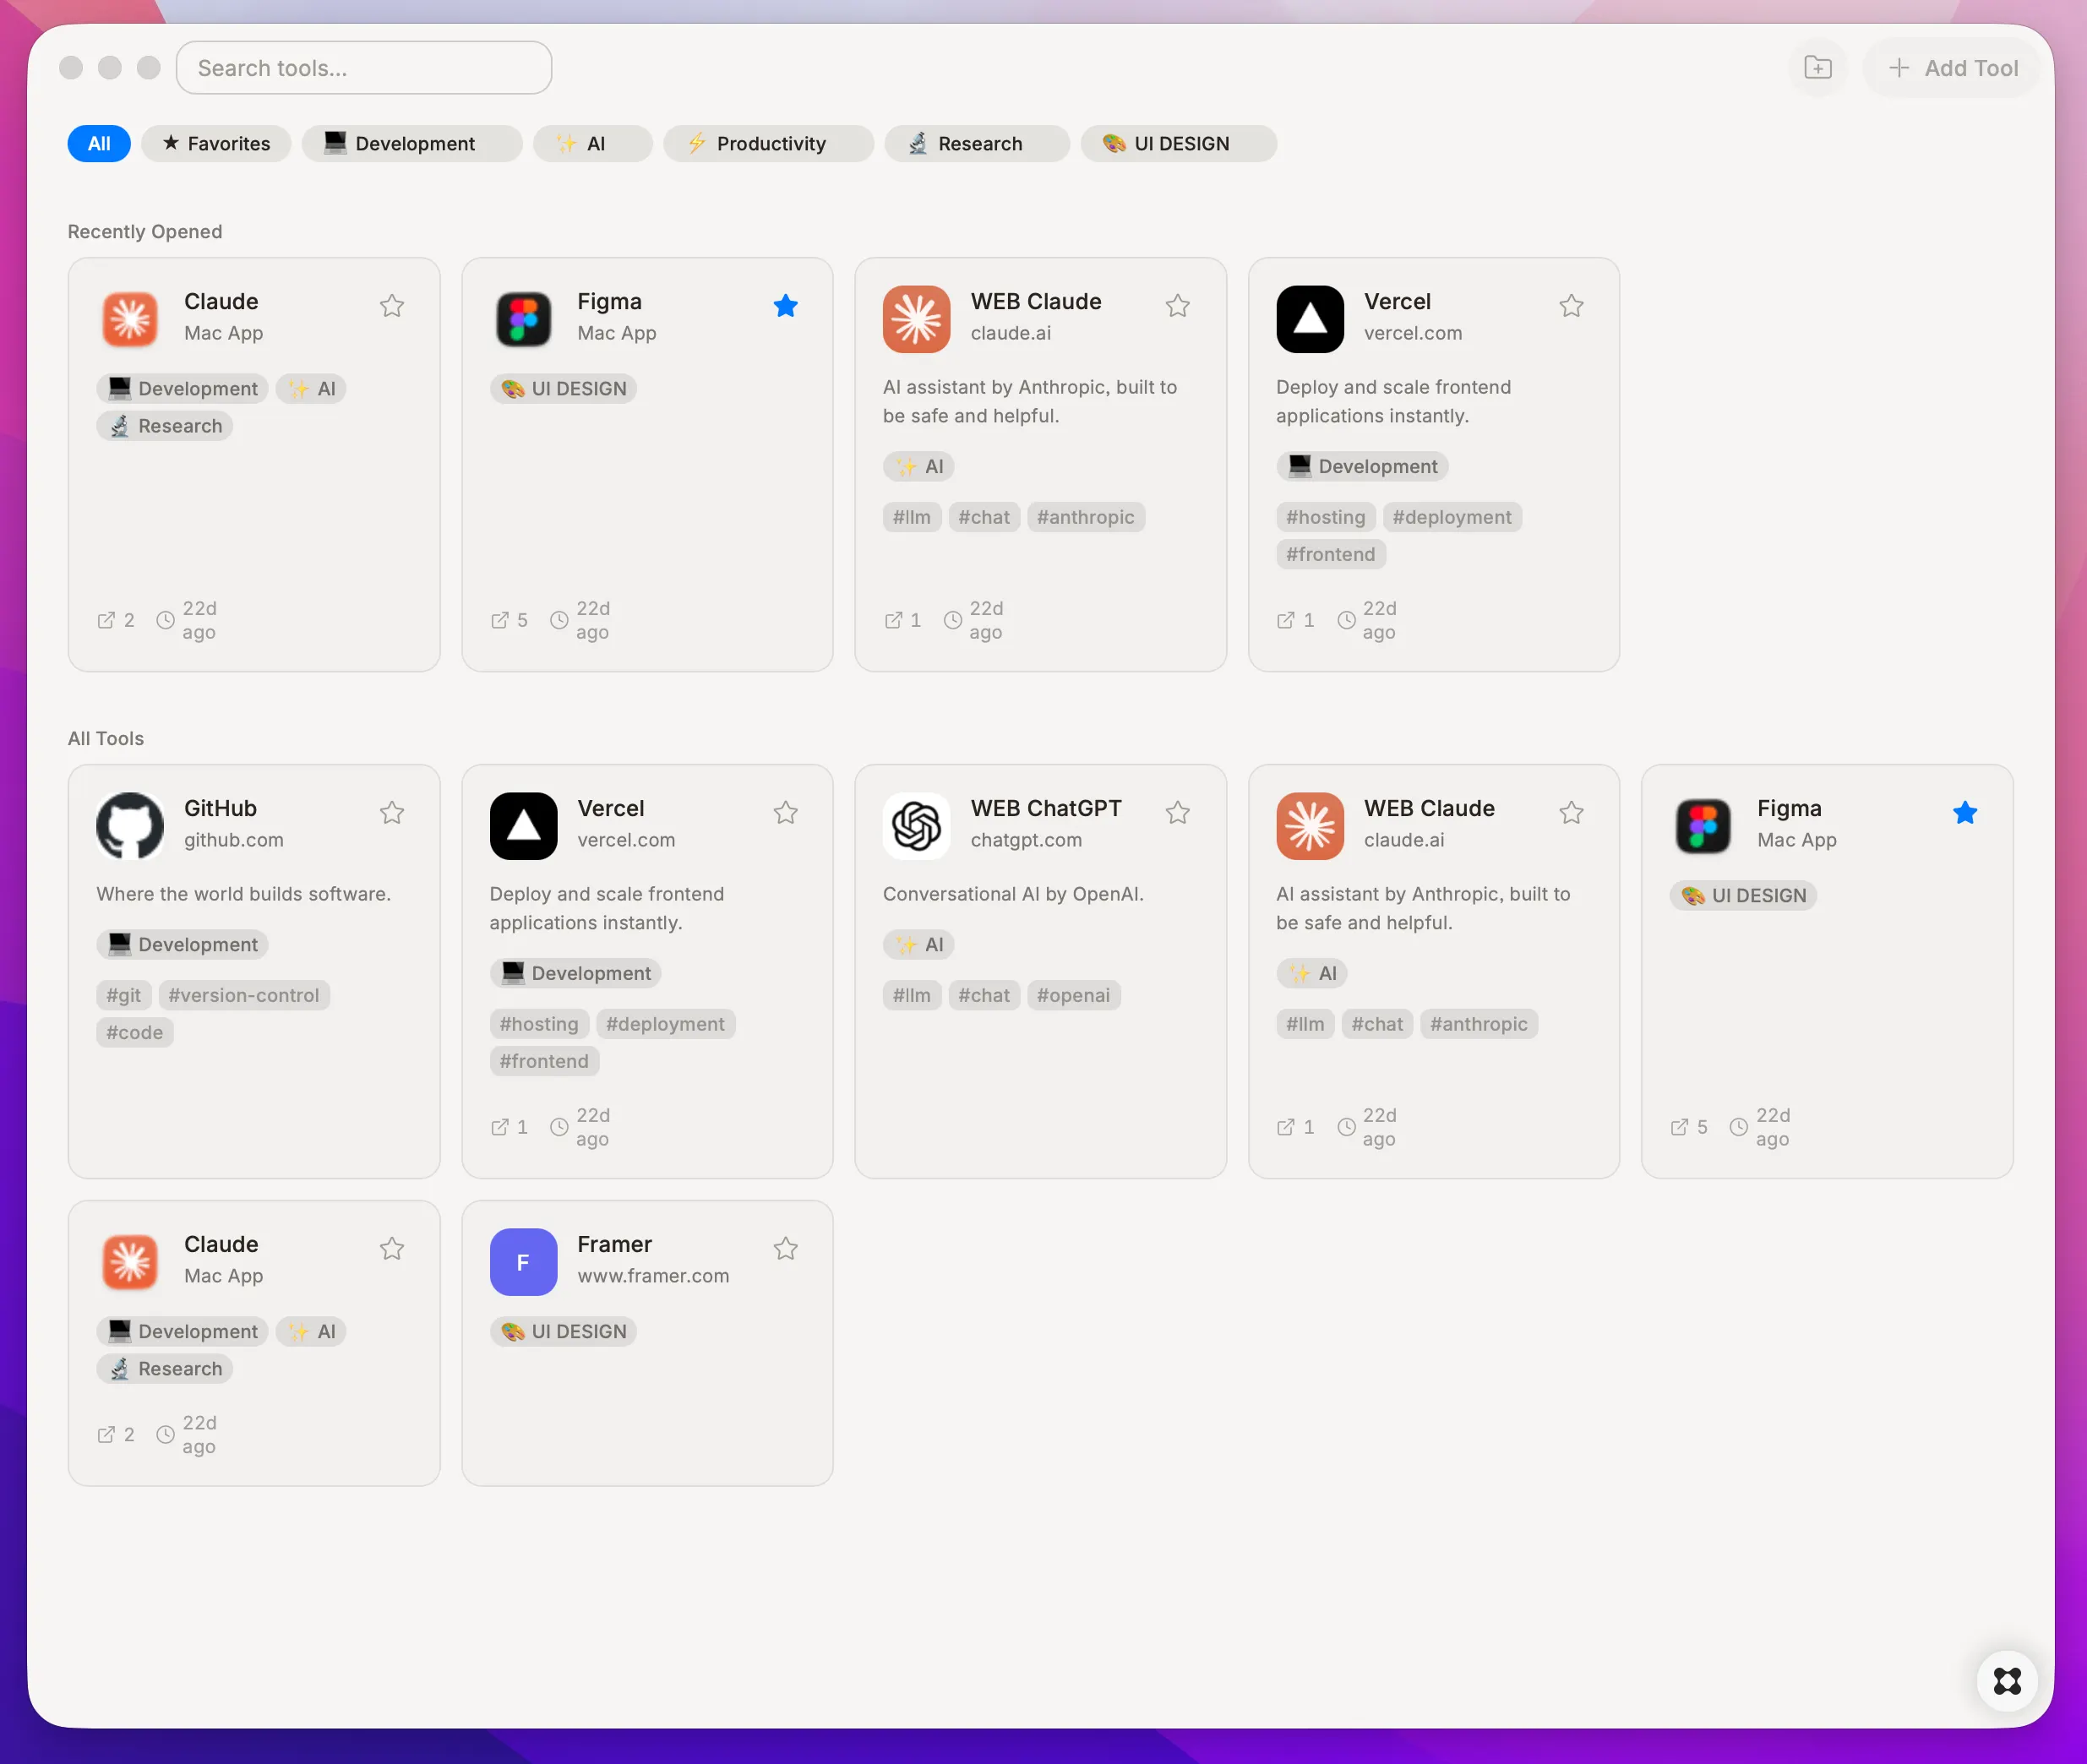Open the www.framer.com link text
This screenshot has height=1764, width=2087.
pyautogui.click(x=653, y=1276)
